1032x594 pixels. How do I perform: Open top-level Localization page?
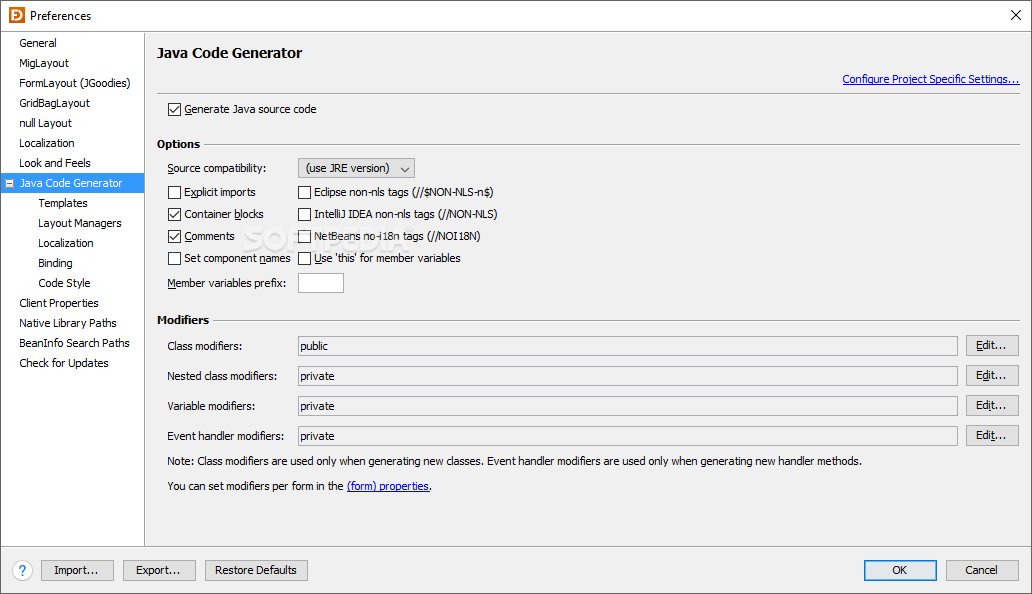click(47, 143)
